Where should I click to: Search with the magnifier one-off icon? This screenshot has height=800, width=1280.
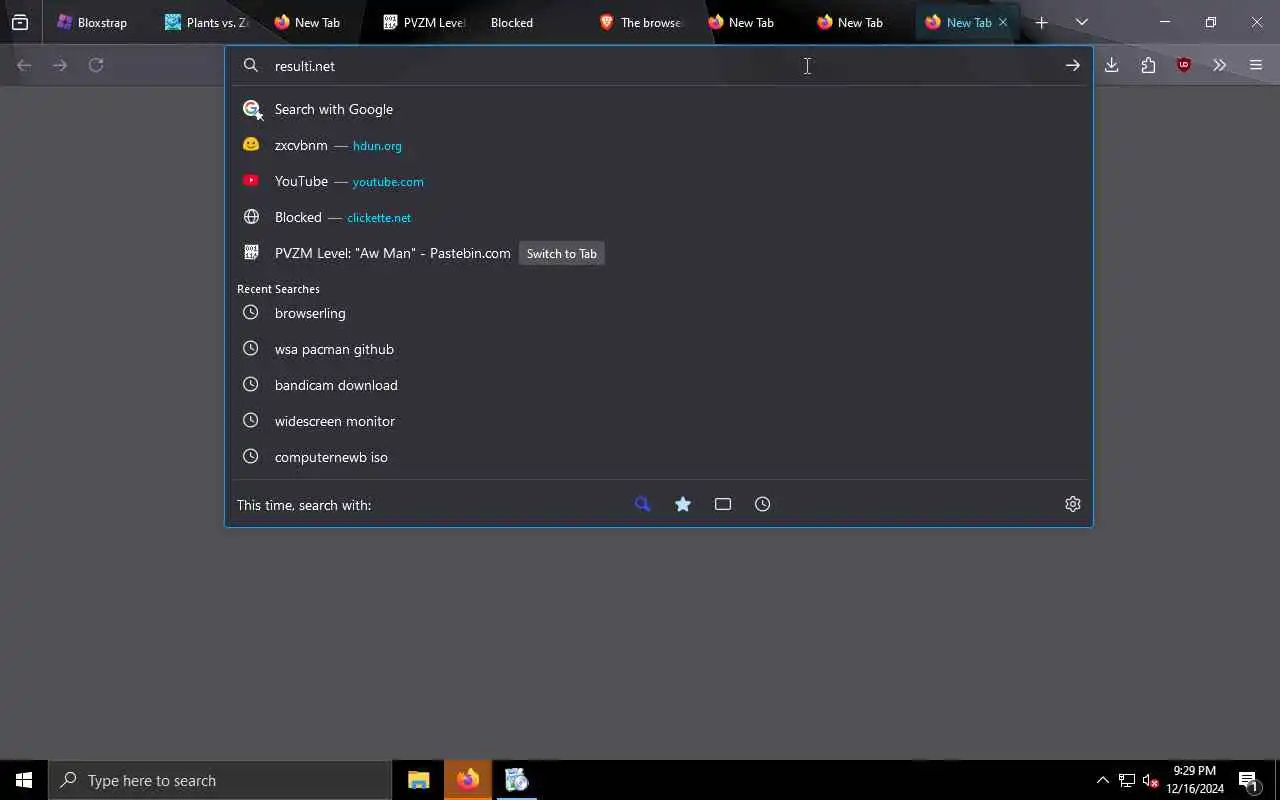(x=643, y=504)
